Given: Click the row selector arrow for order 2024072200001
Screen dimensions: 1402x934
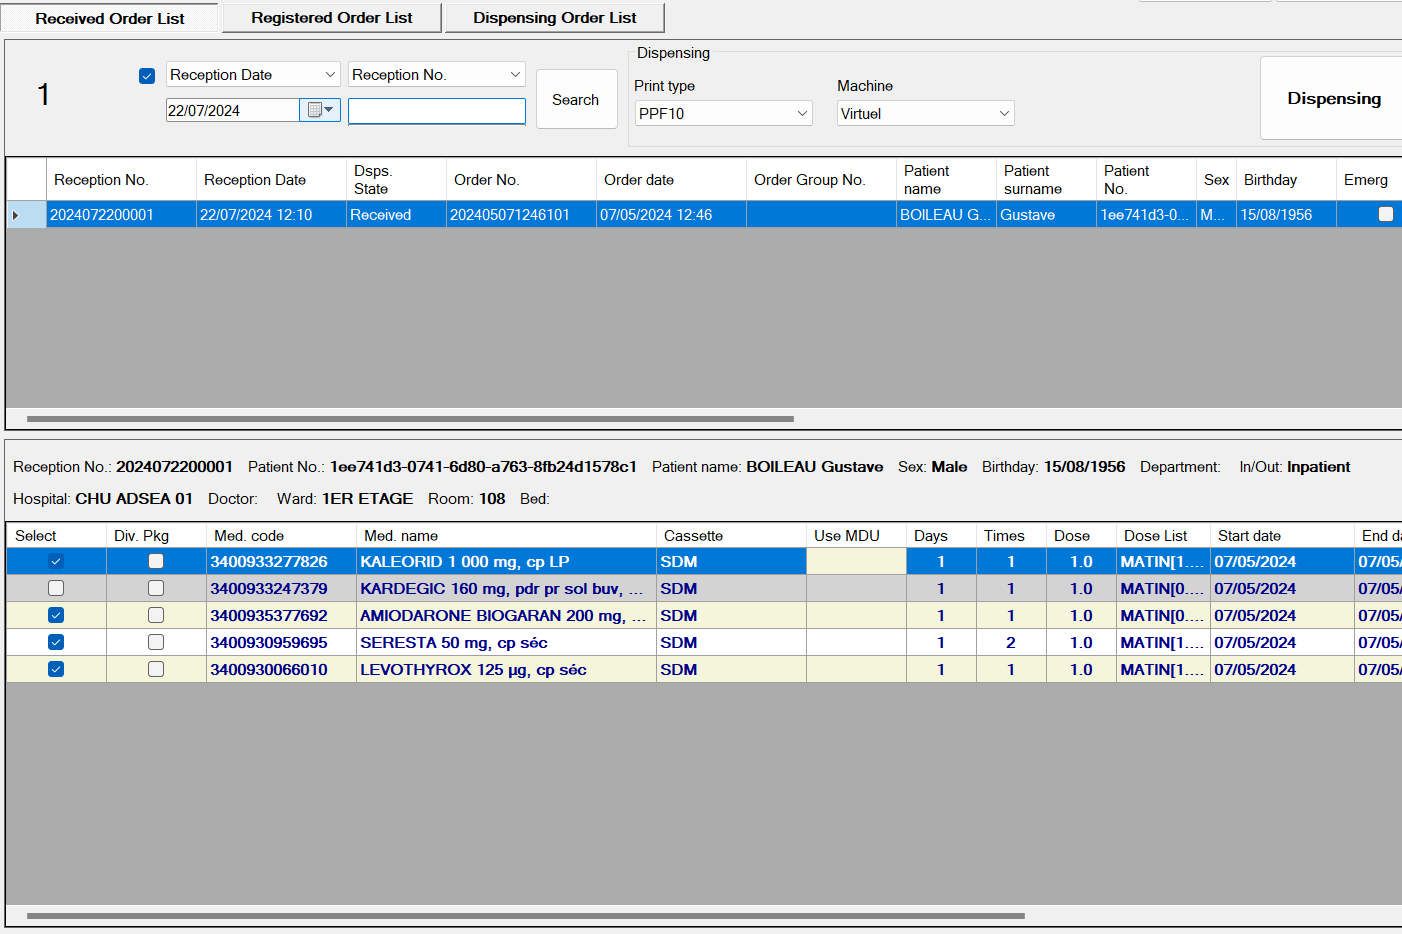Looking at the screenshot, I should [16, 215].
